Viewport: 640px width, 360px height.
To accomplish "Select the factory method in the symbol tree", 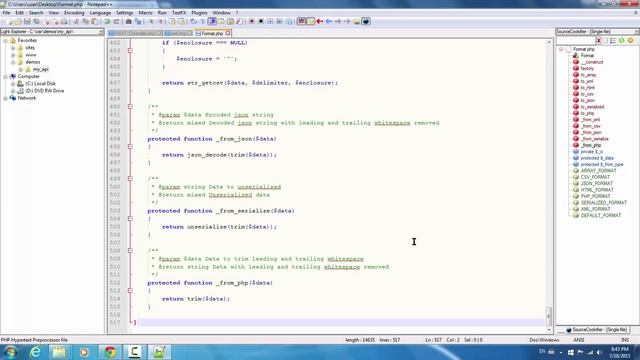I will click(587, 69).
